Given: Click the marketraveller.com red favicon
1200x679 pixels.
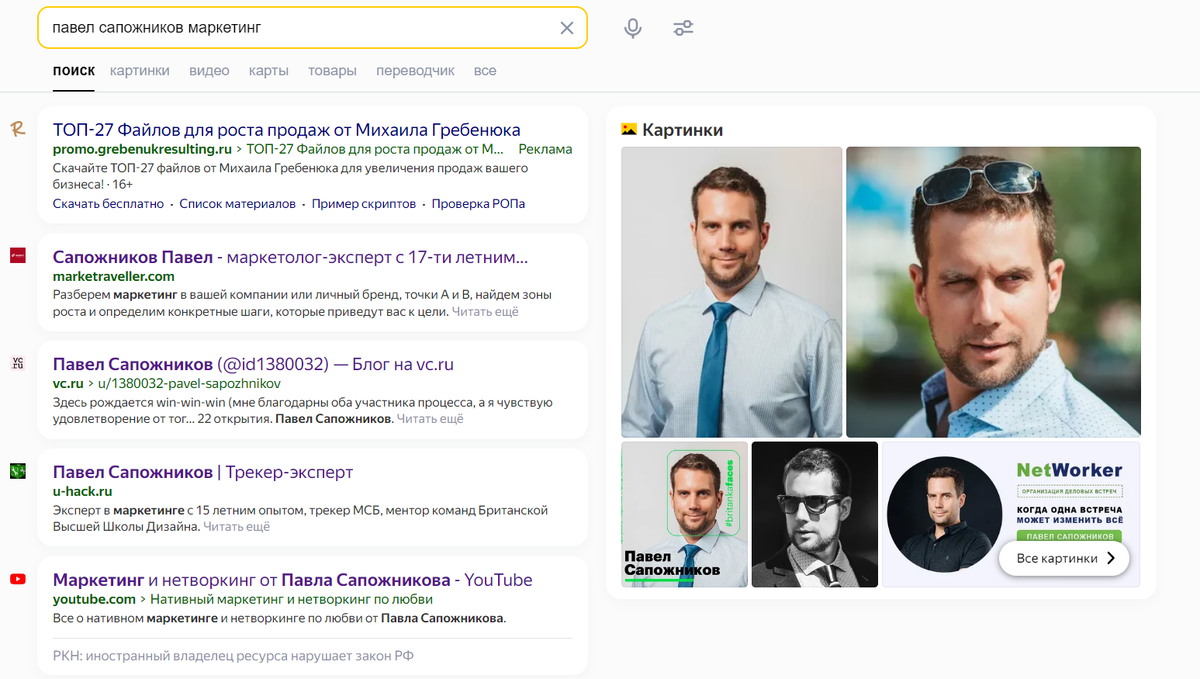Looking at the screenshot, I should pos(17,256).
